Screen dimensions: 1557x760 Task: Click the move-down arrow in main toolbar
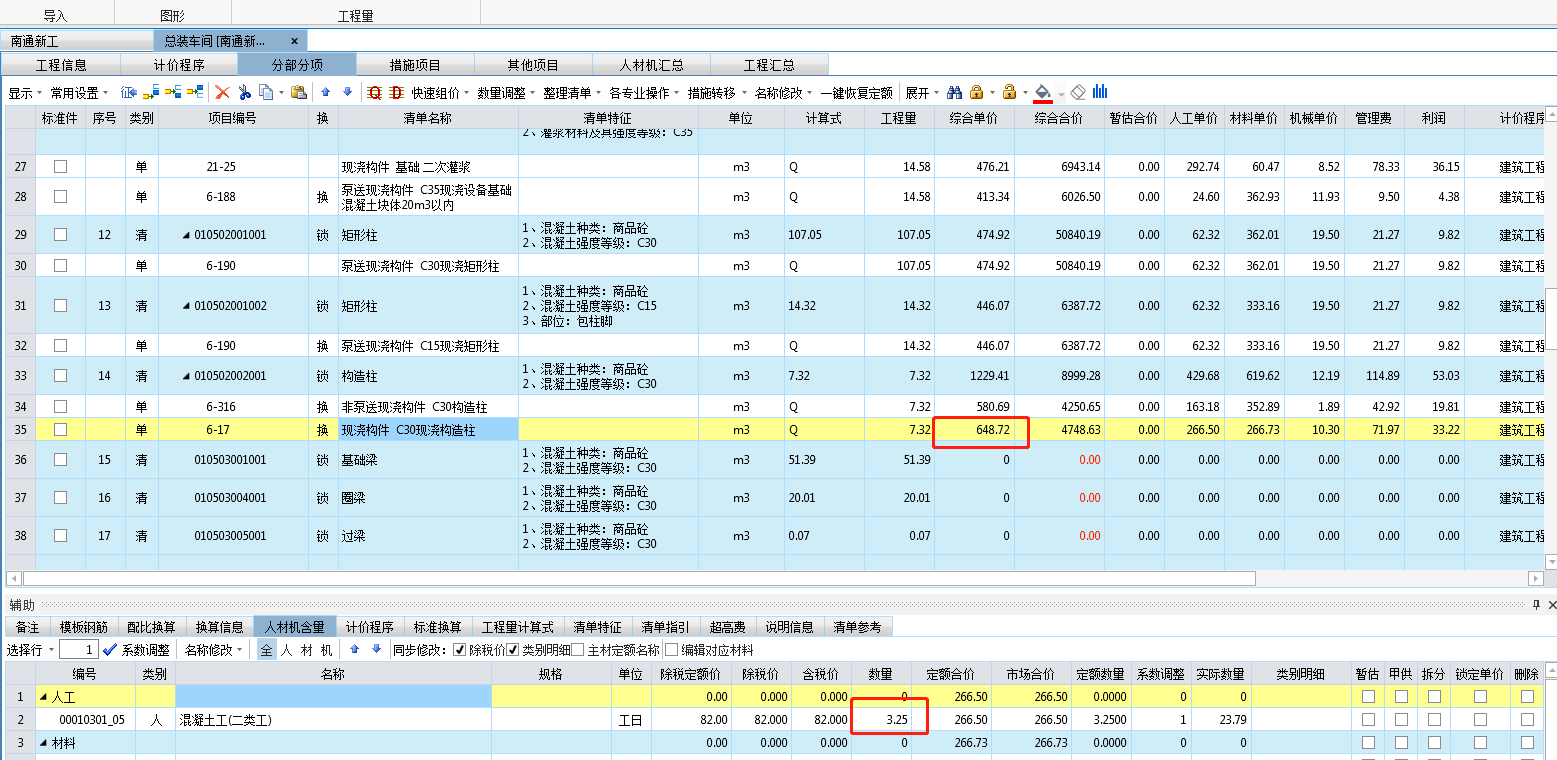(x=347, y=92)
